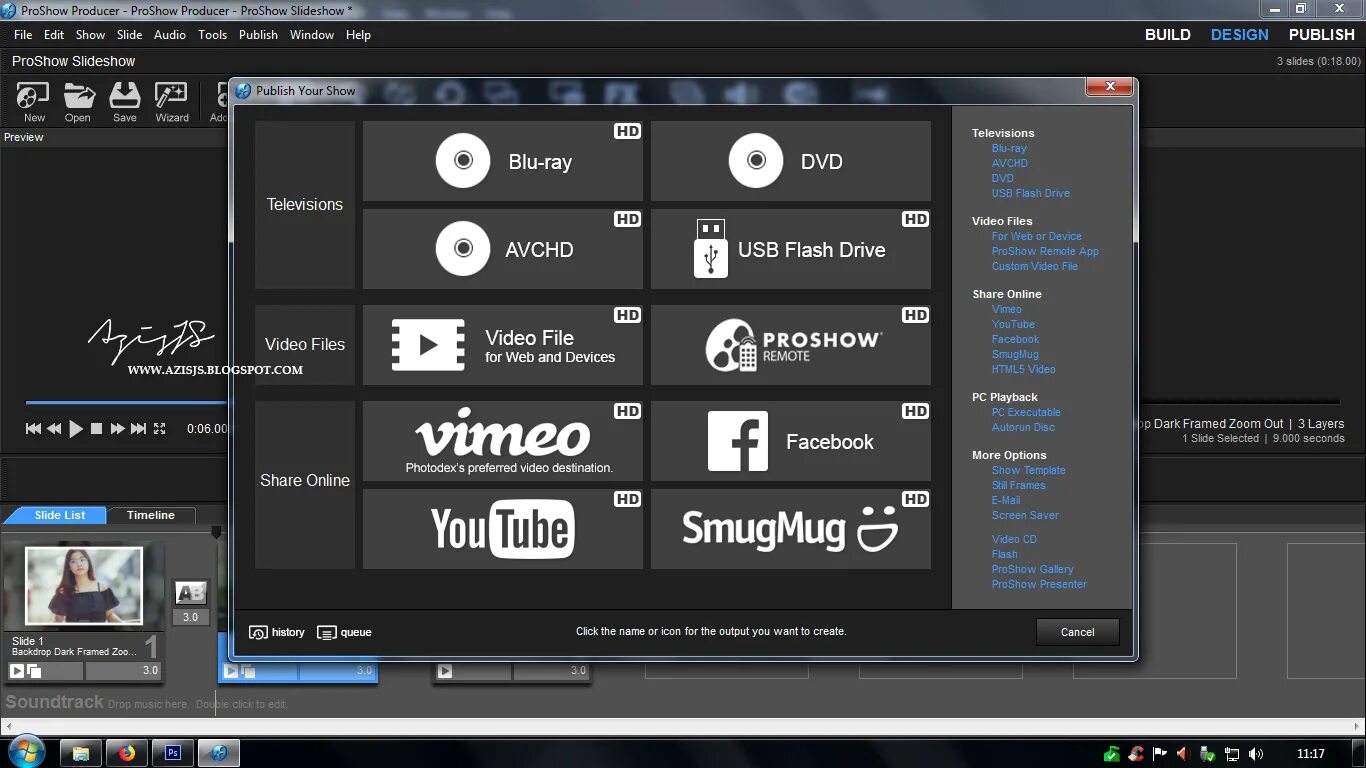Click E-Mail link under More Options
1366x768 pixels.
pos(1006,500)
